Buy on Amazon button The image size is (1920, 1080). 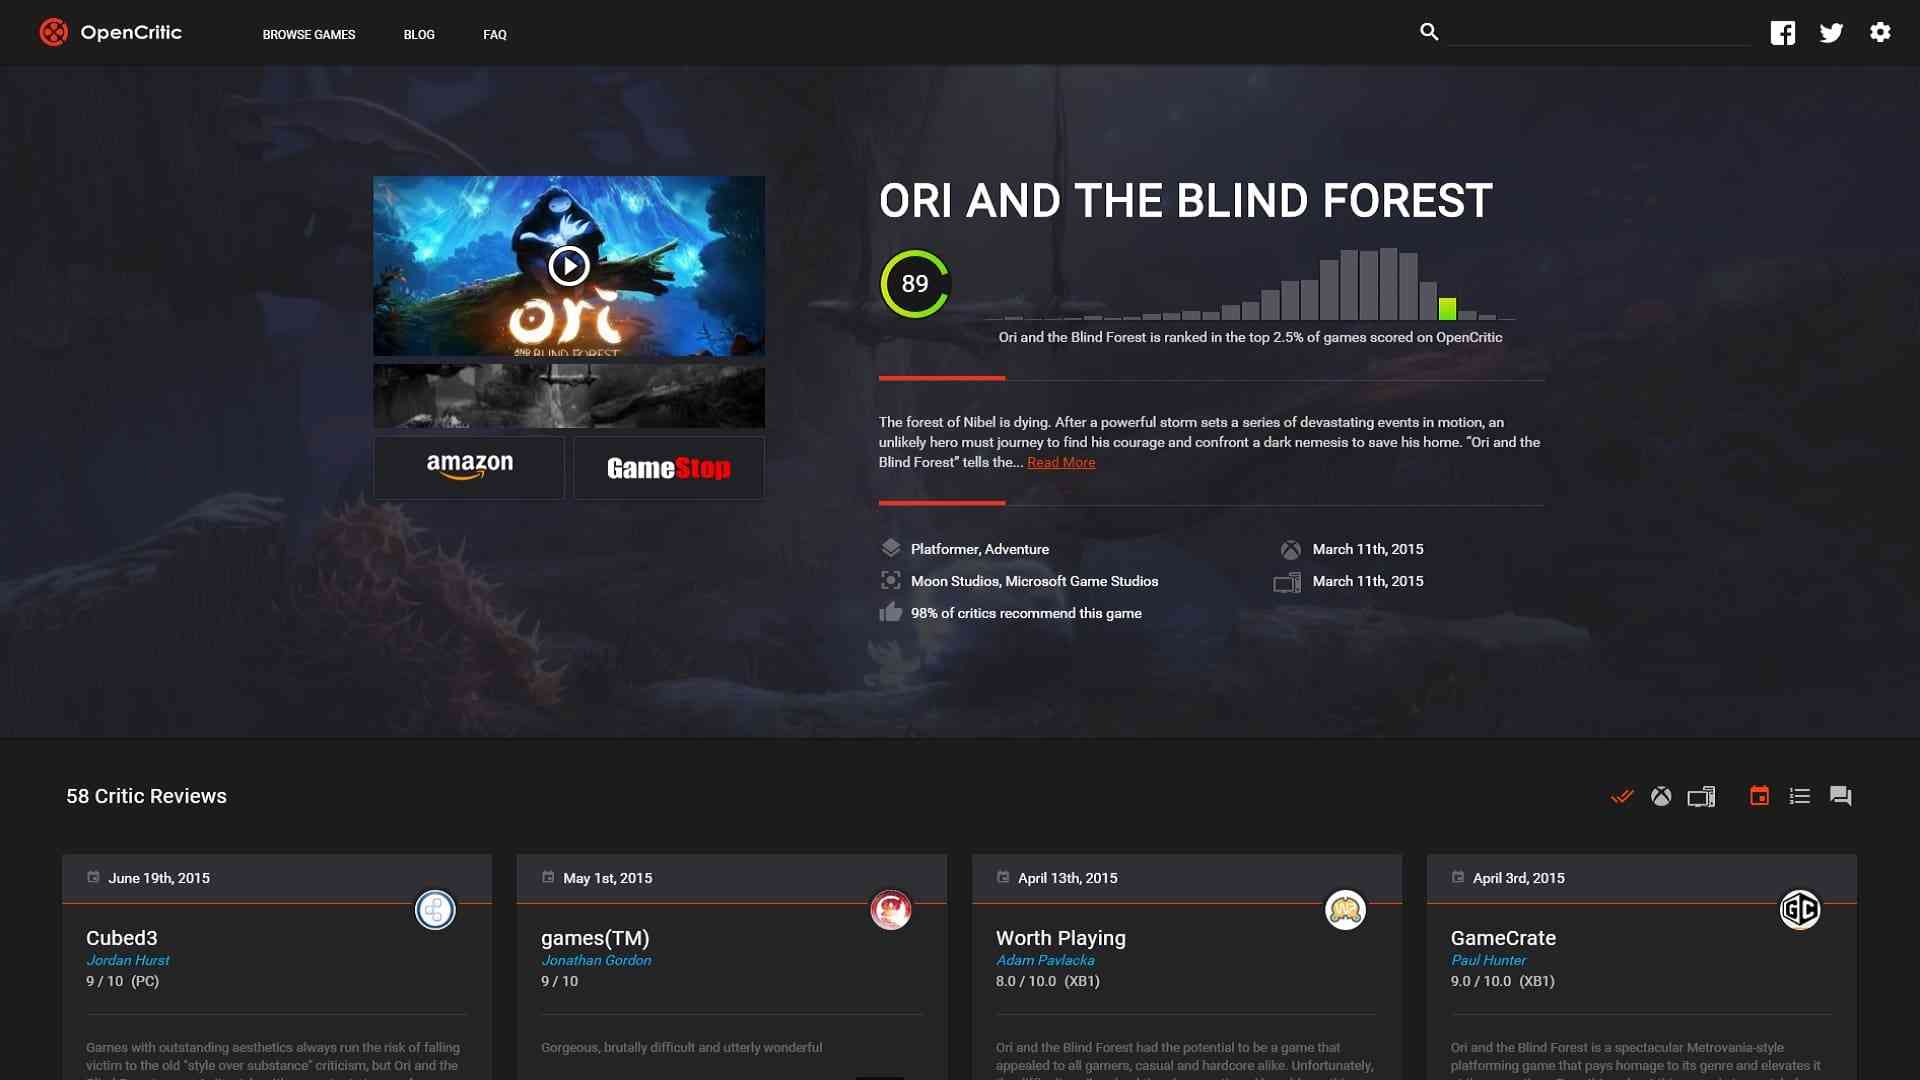pyautogui.click(x=469, y=467)
